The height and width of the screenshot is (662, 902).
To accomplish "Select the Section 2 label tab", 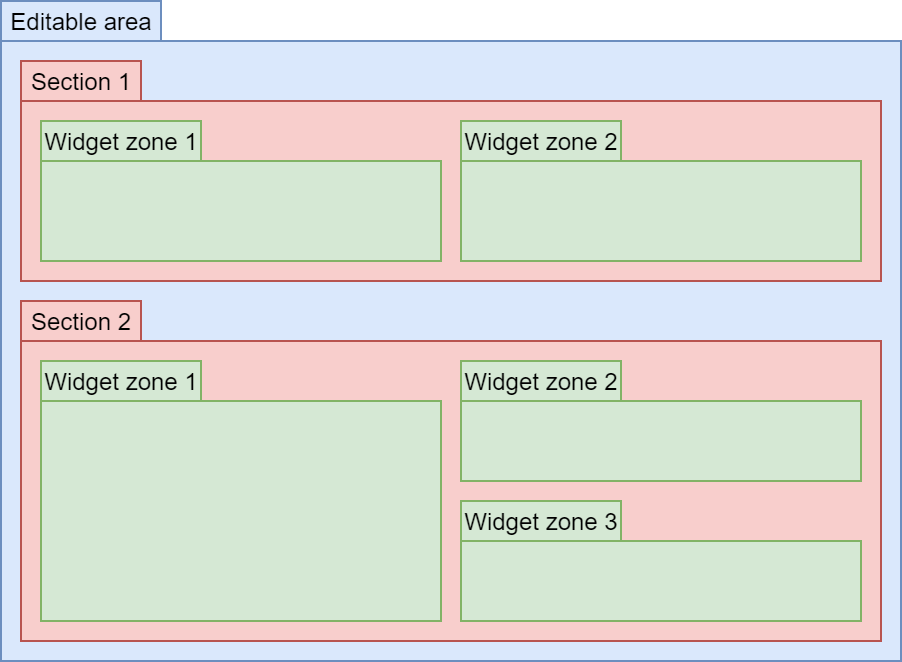I will coord(81,322).
